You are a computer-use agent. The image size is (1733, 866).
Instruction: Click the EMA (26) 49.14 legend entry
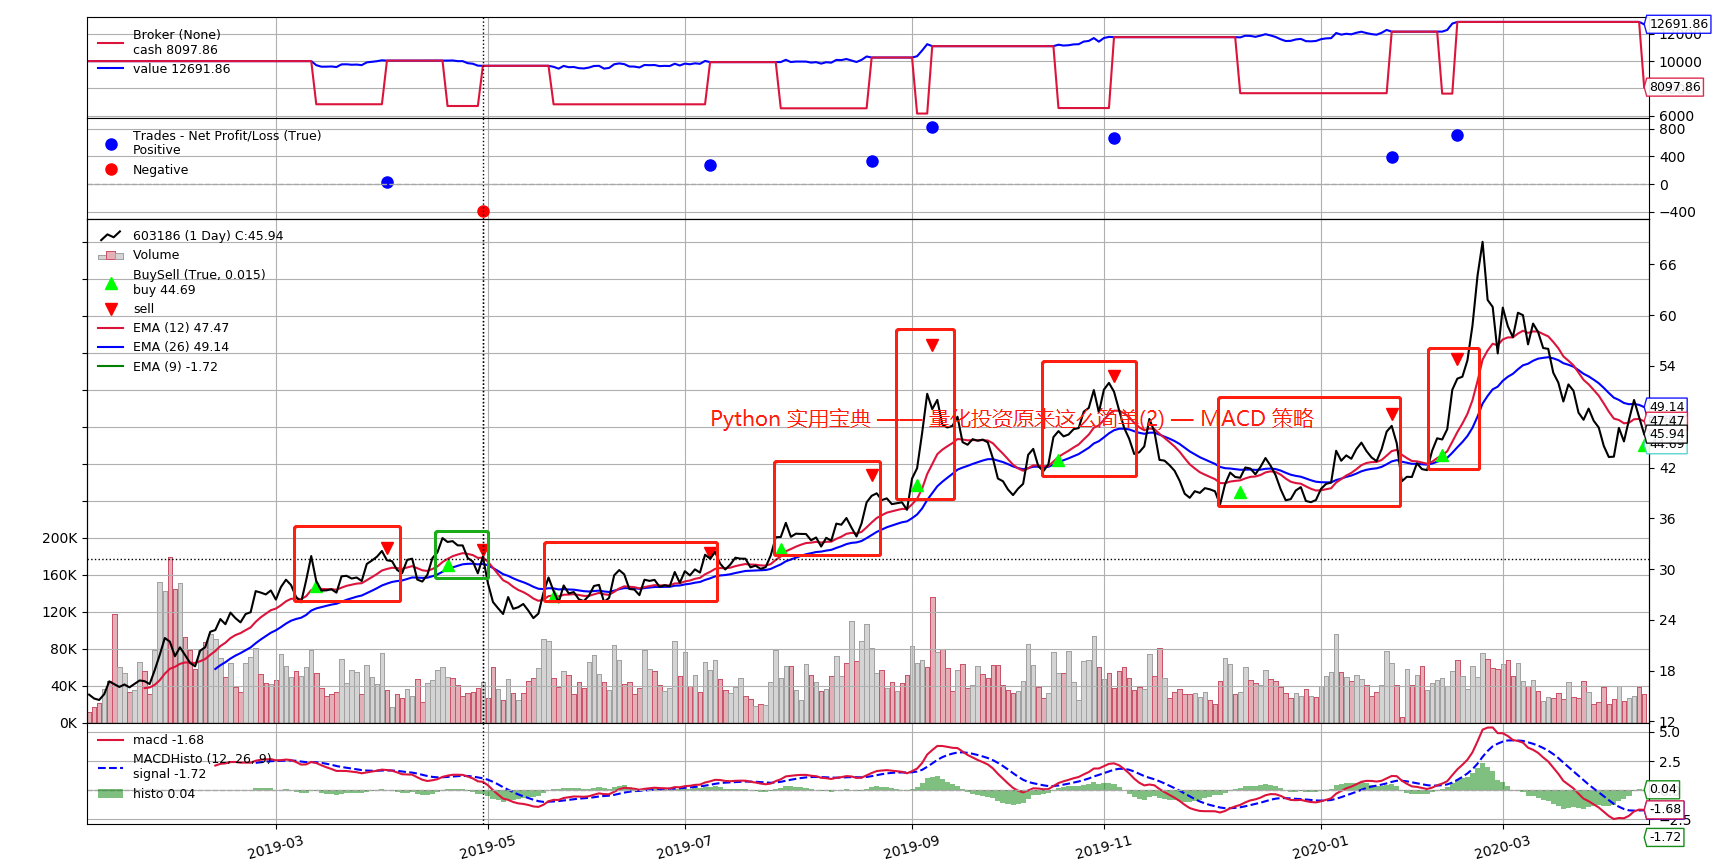(181, 347)
